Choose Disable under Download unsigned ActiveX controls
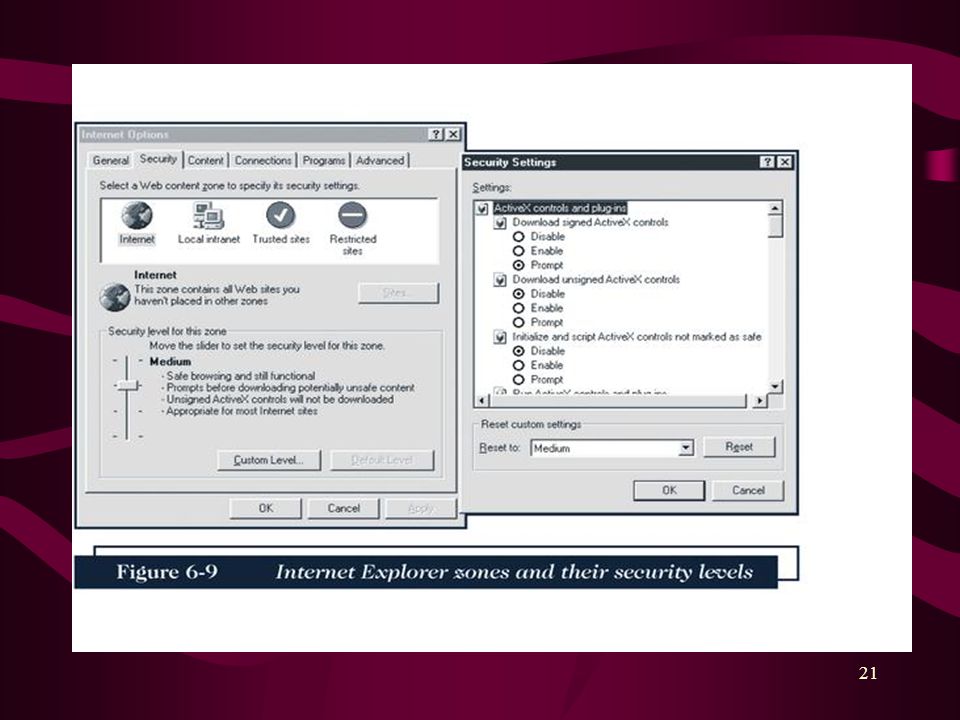This screenshot has height=720, width=960. 519,294
